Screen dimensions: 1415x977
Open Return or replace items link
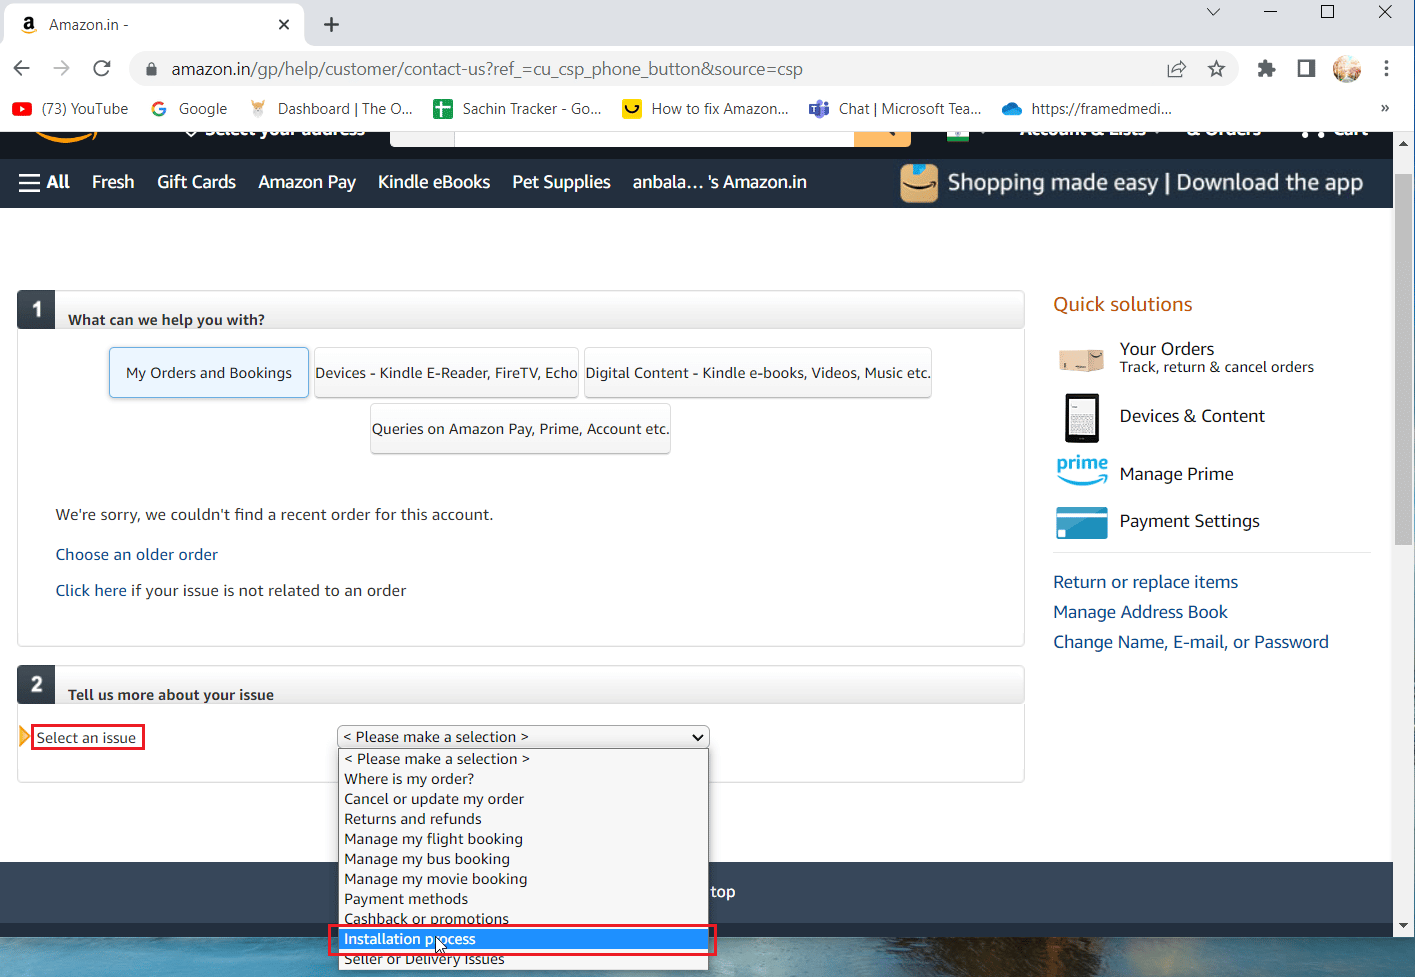tap(1145, 582)
